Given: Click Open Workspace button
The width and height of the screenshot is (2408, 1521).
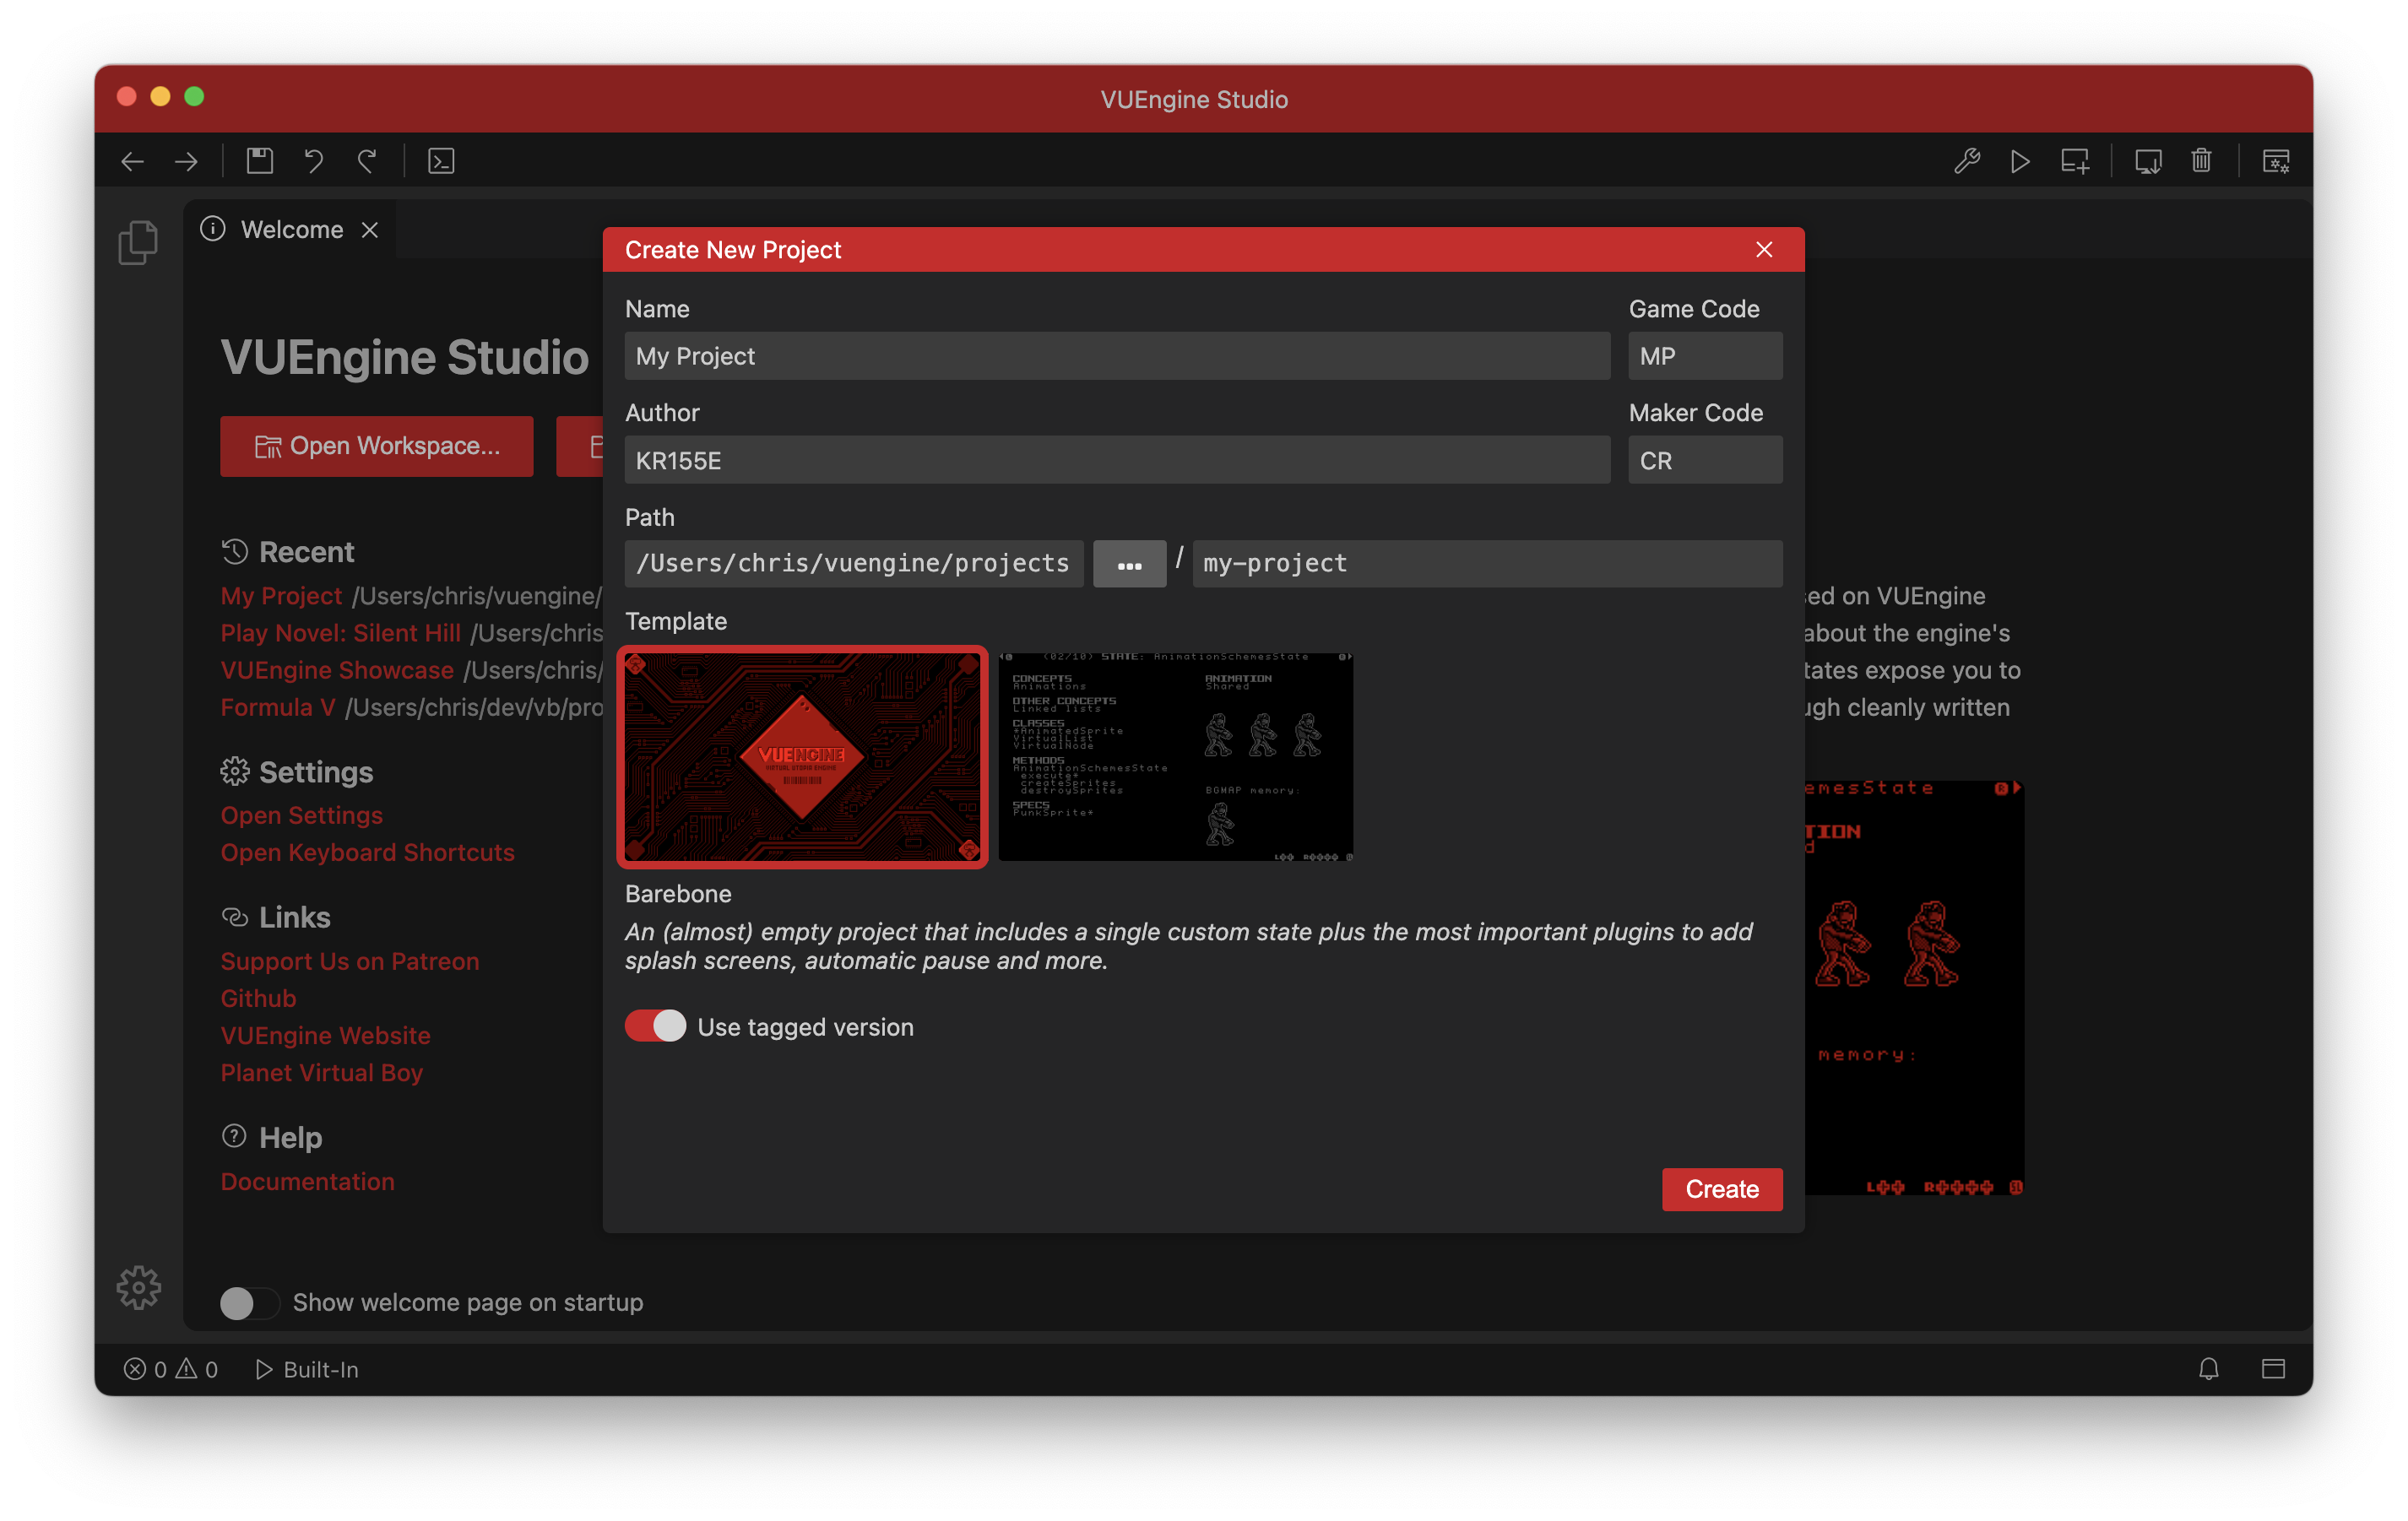Looking at the screenshot, I should click(x=377, y=446).
